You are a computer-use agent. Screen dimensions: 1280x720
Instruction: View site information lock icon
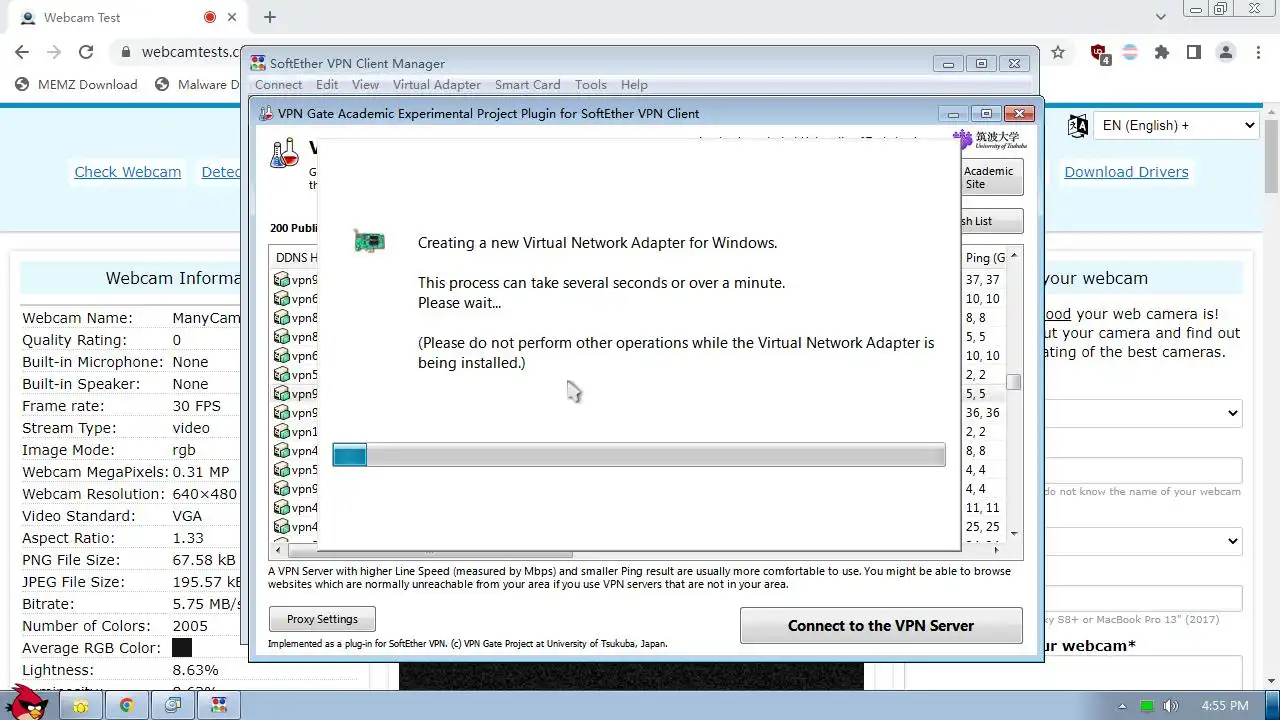126,52
